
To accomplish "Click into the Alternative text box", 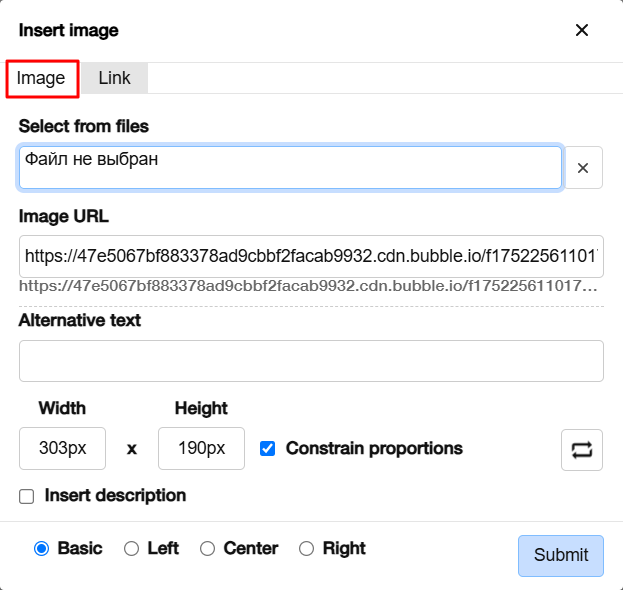I will coord(310,361).
